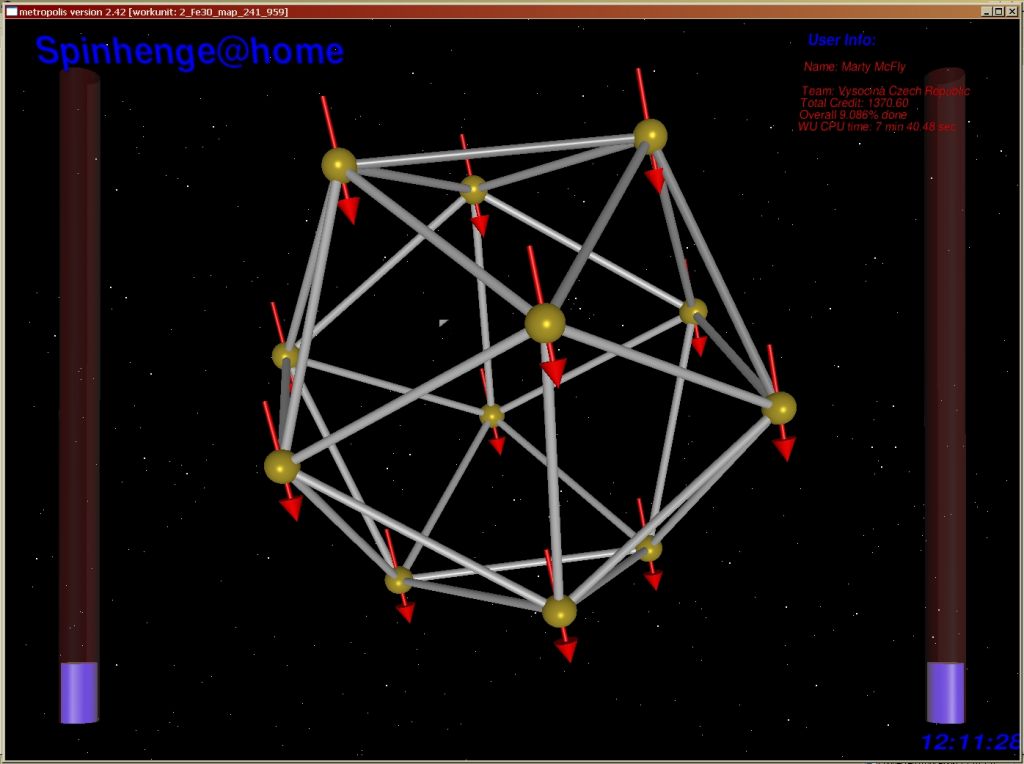Minimize the metropolis window
Viewport: 1024px width, 764px height.
[x=986, y=11]
